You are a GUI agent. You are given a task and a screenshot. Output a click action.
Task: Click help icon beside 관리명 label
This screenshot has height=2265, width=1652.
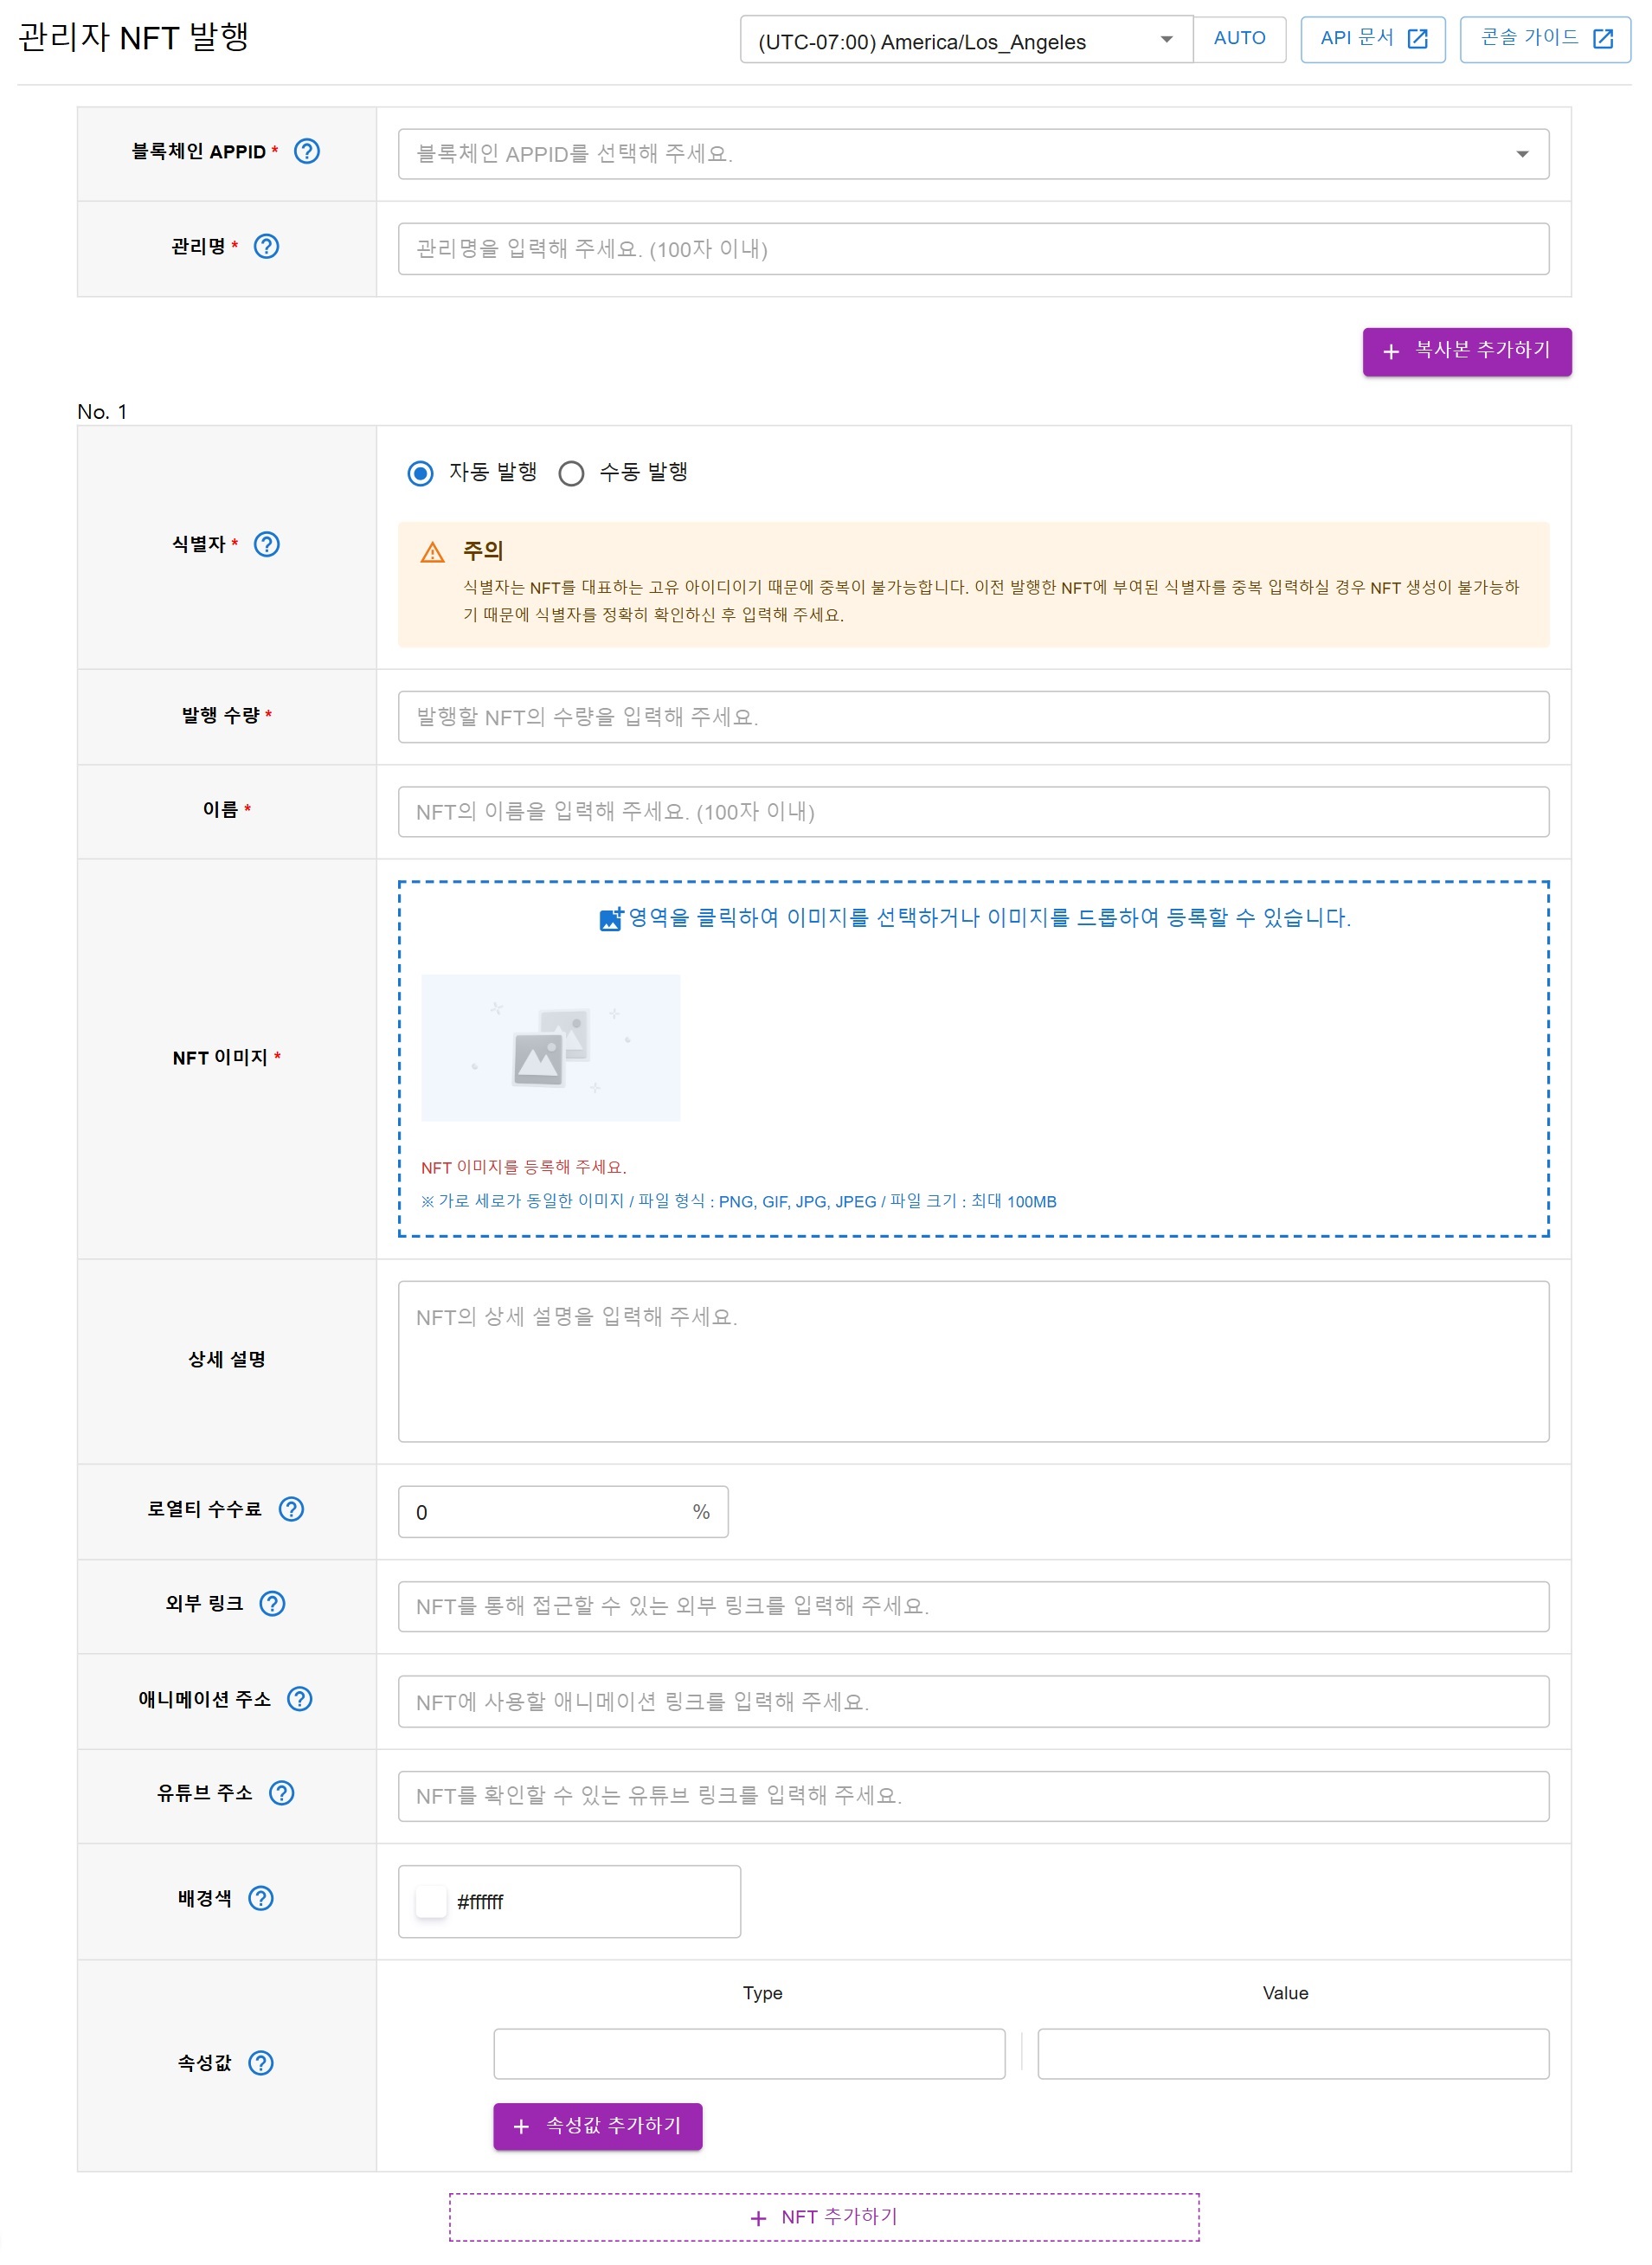click(x=266, y=247)
